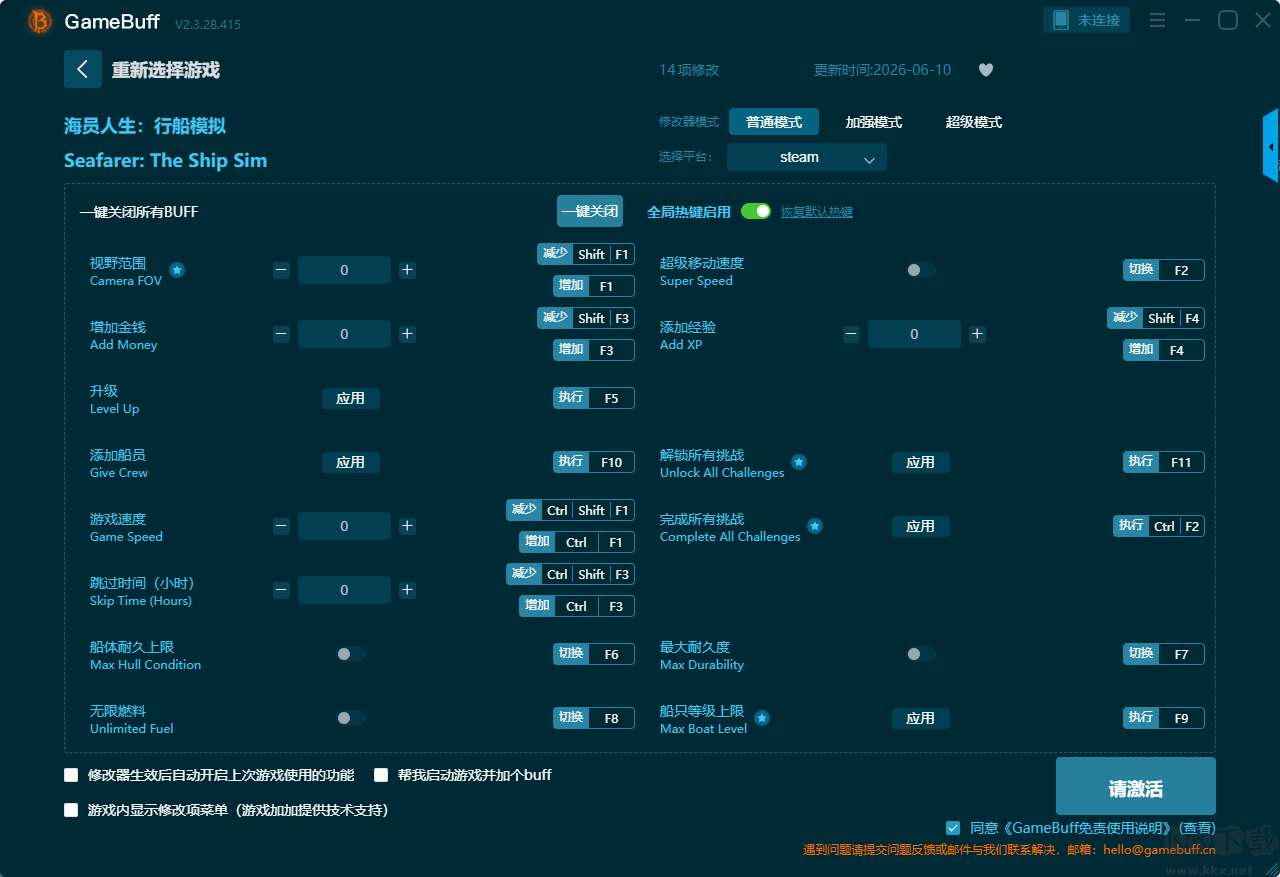The image size is (1280, 877).
Task: Increase Skip Time hours with plus button
Action: [x=407, y=590]
